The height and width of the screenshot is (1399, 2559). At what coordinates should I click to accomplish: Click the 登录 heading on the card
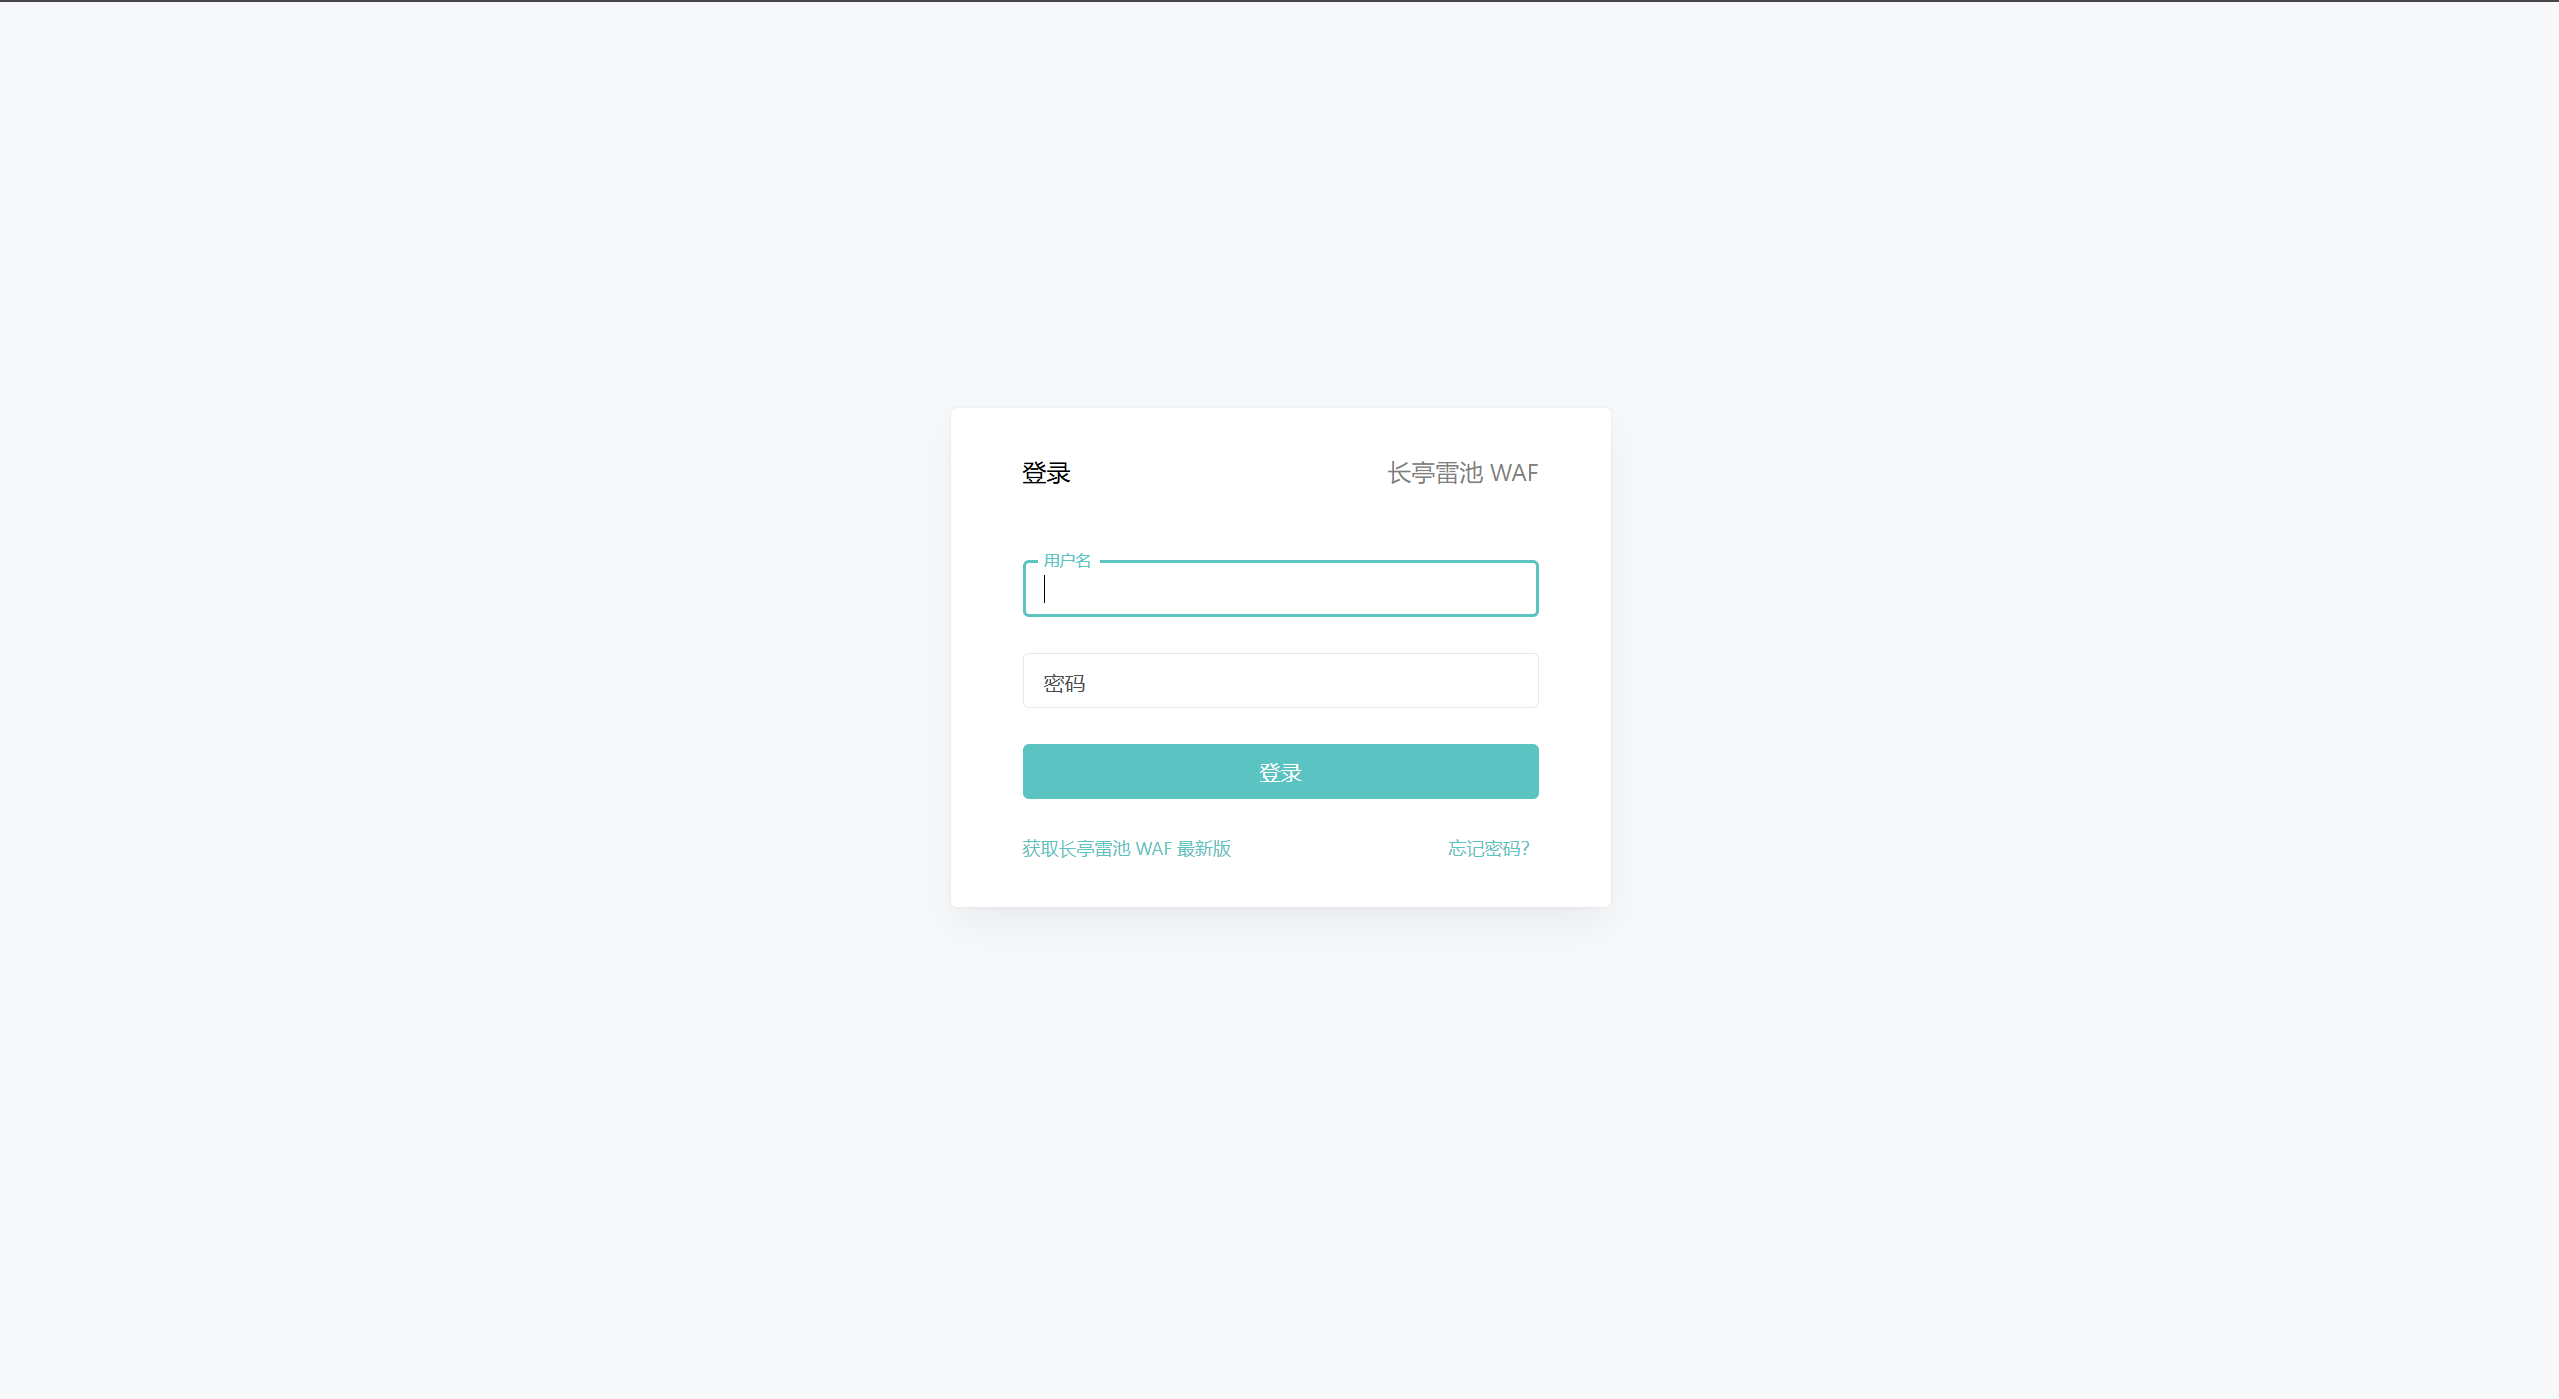[x=1046, y=473]
